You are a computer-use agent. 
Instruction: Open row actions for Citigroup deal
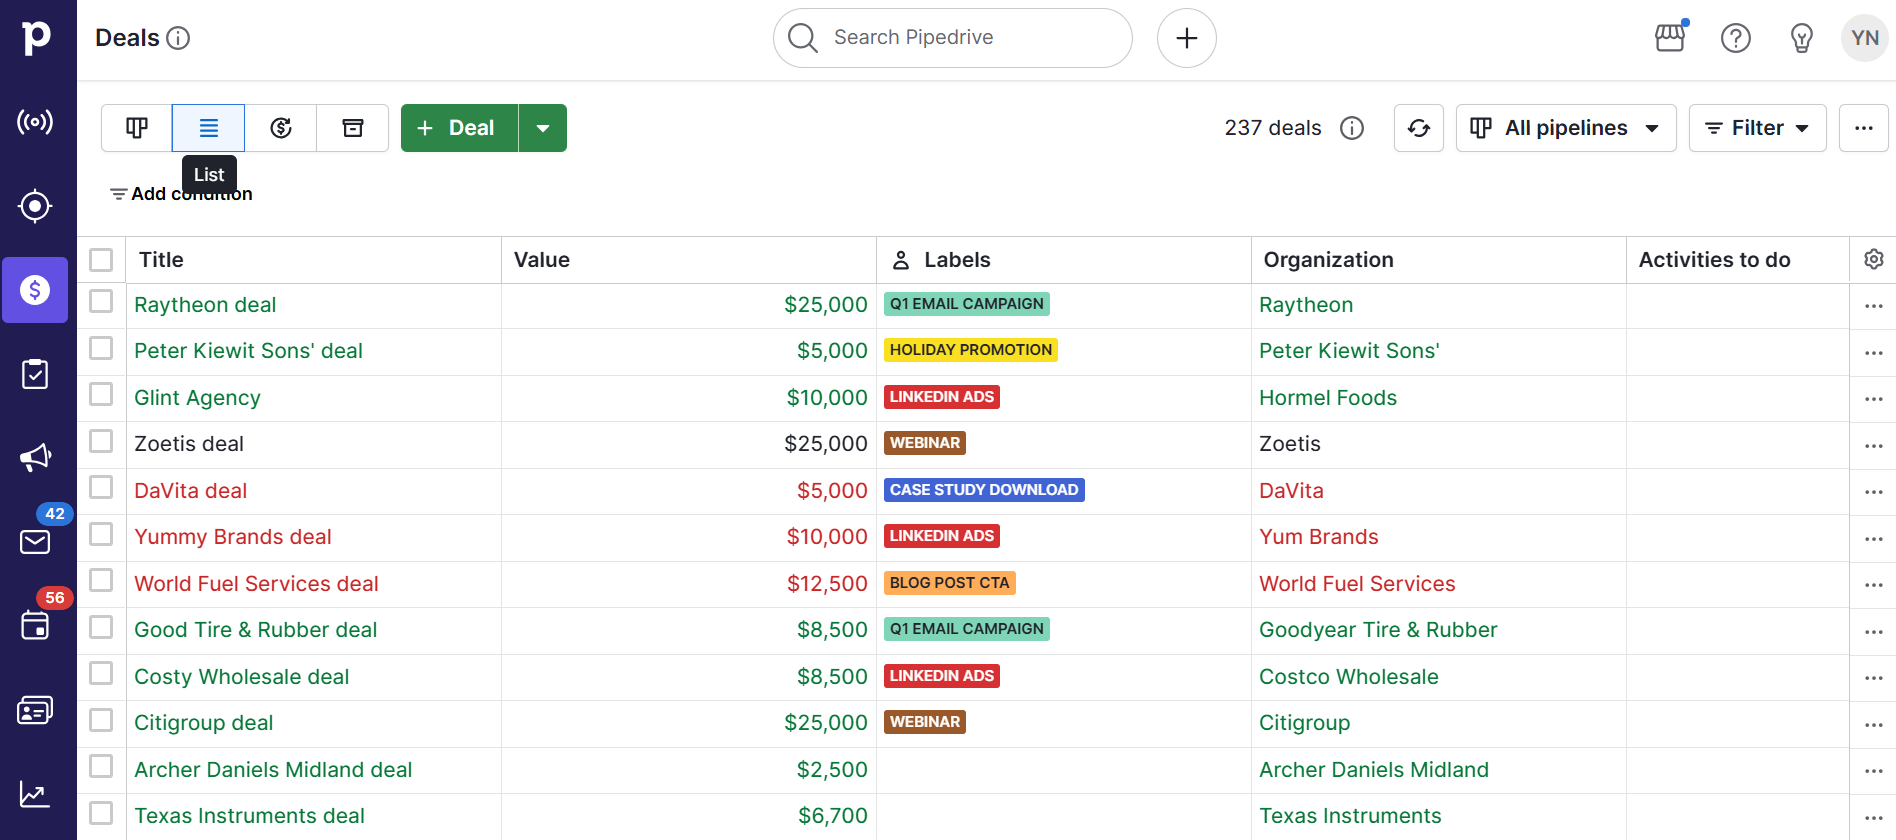coord(1874,724)
